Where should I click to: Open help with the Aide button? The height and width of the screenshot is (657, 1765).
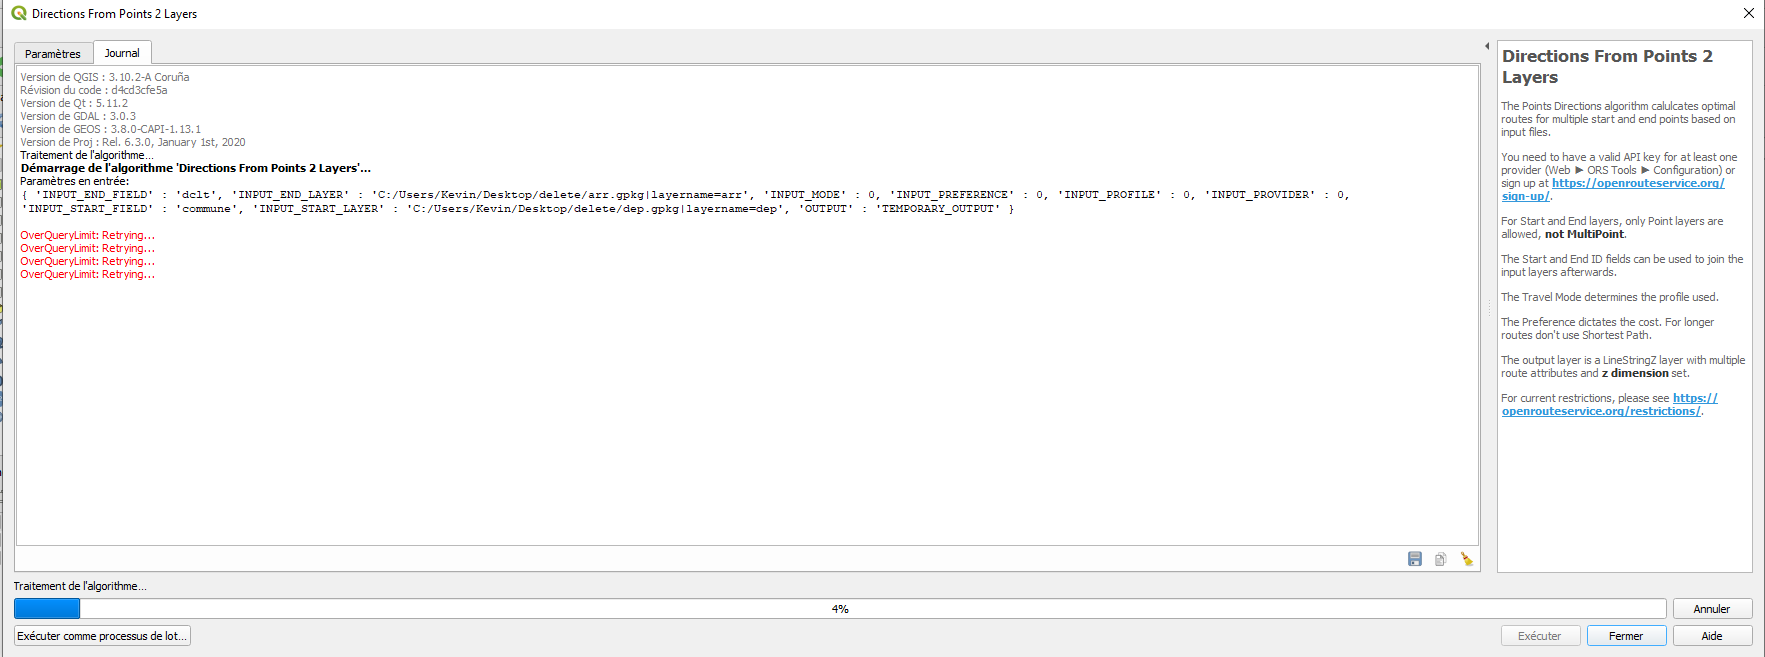1711,636
